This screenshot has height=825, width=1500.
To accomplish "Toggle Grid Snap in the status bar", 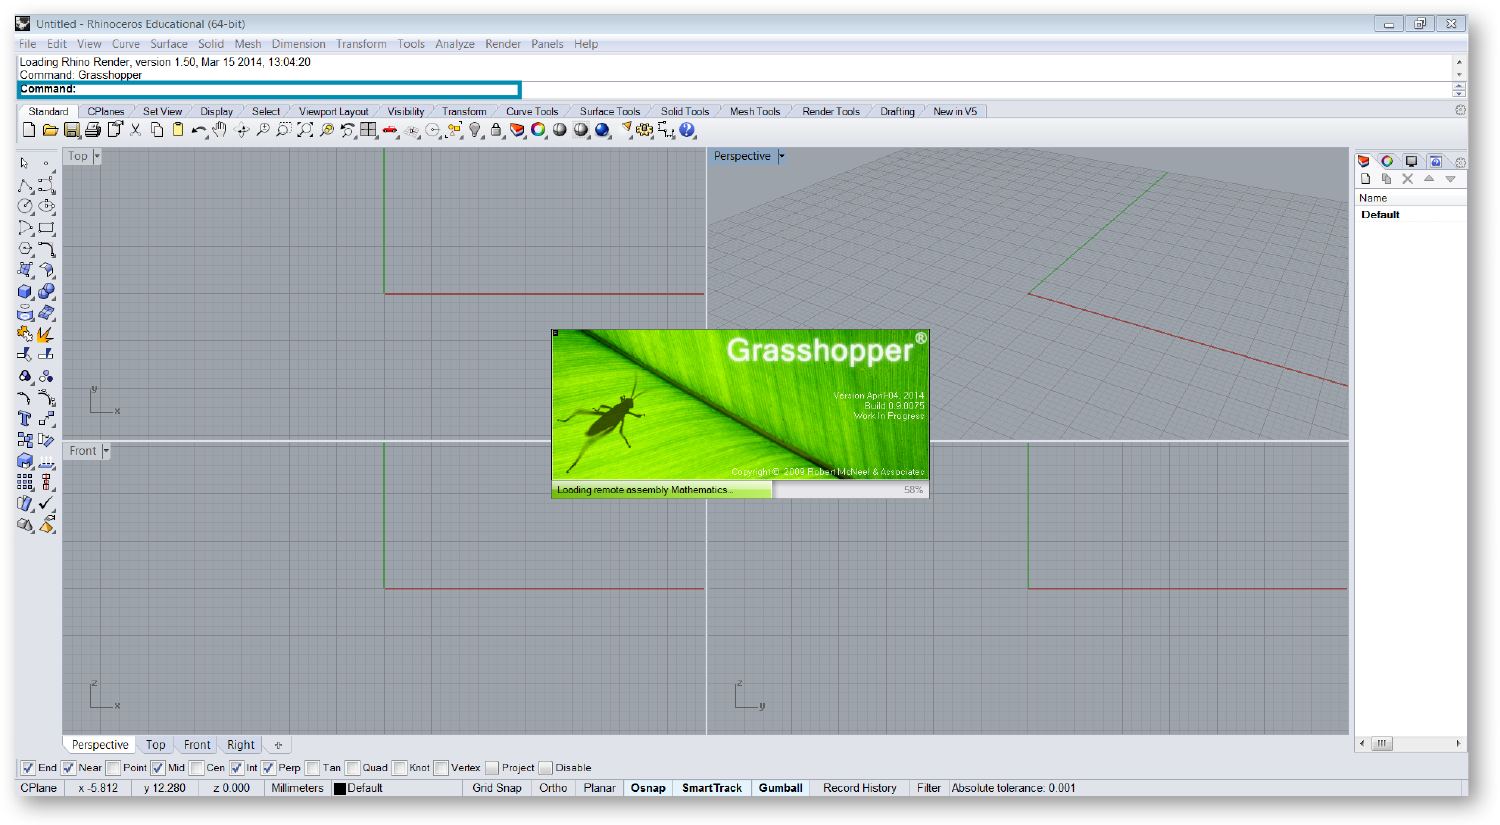I will click(497, 788).
